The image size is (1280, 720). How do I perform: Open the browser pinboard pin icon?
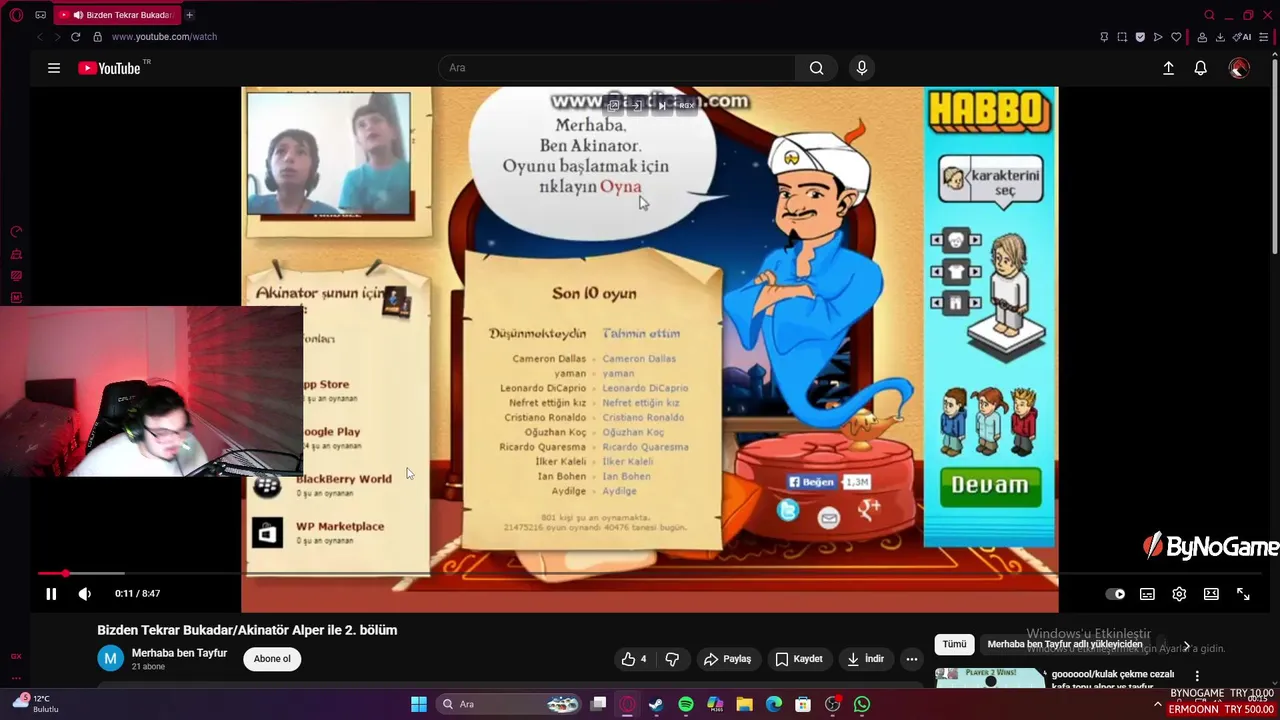(x=1104, y=37)
